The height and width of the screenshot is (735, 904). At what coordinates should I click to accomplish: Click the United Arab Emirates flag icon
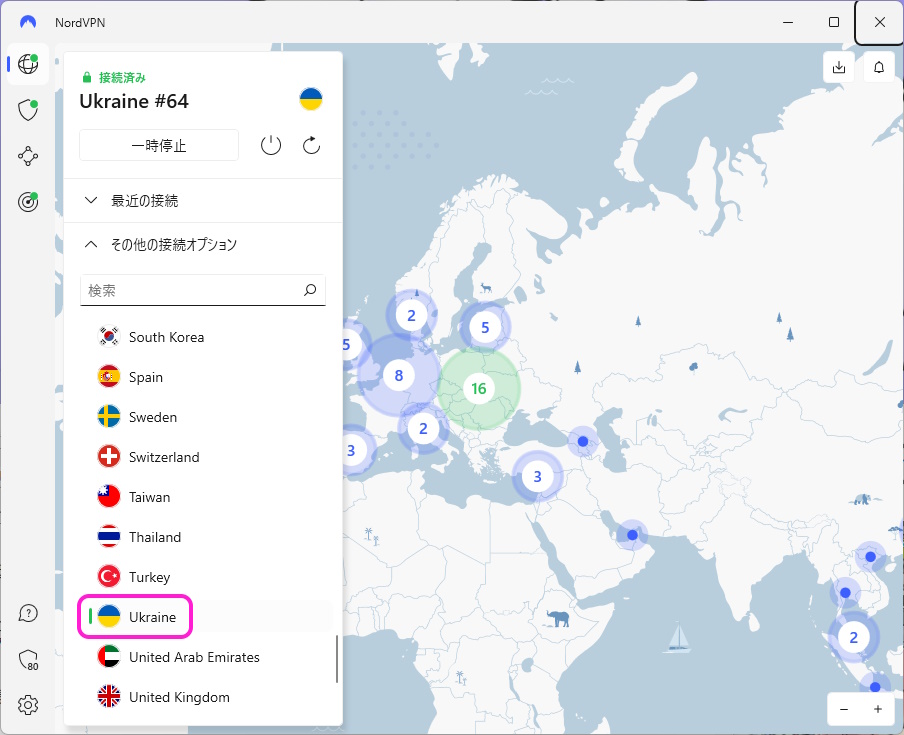[x=108, y=657]
